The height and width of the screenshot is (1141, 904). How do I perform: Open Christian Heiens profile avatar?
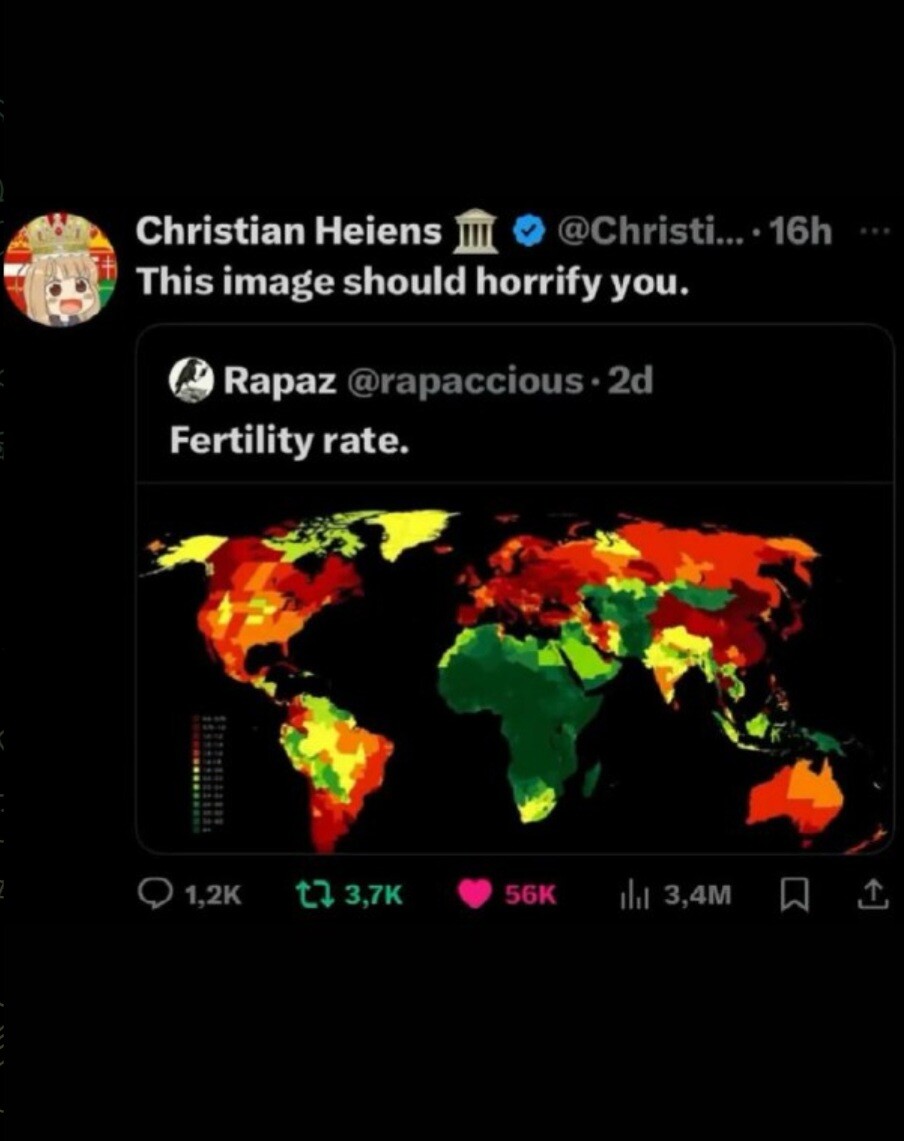coord(61,268)
